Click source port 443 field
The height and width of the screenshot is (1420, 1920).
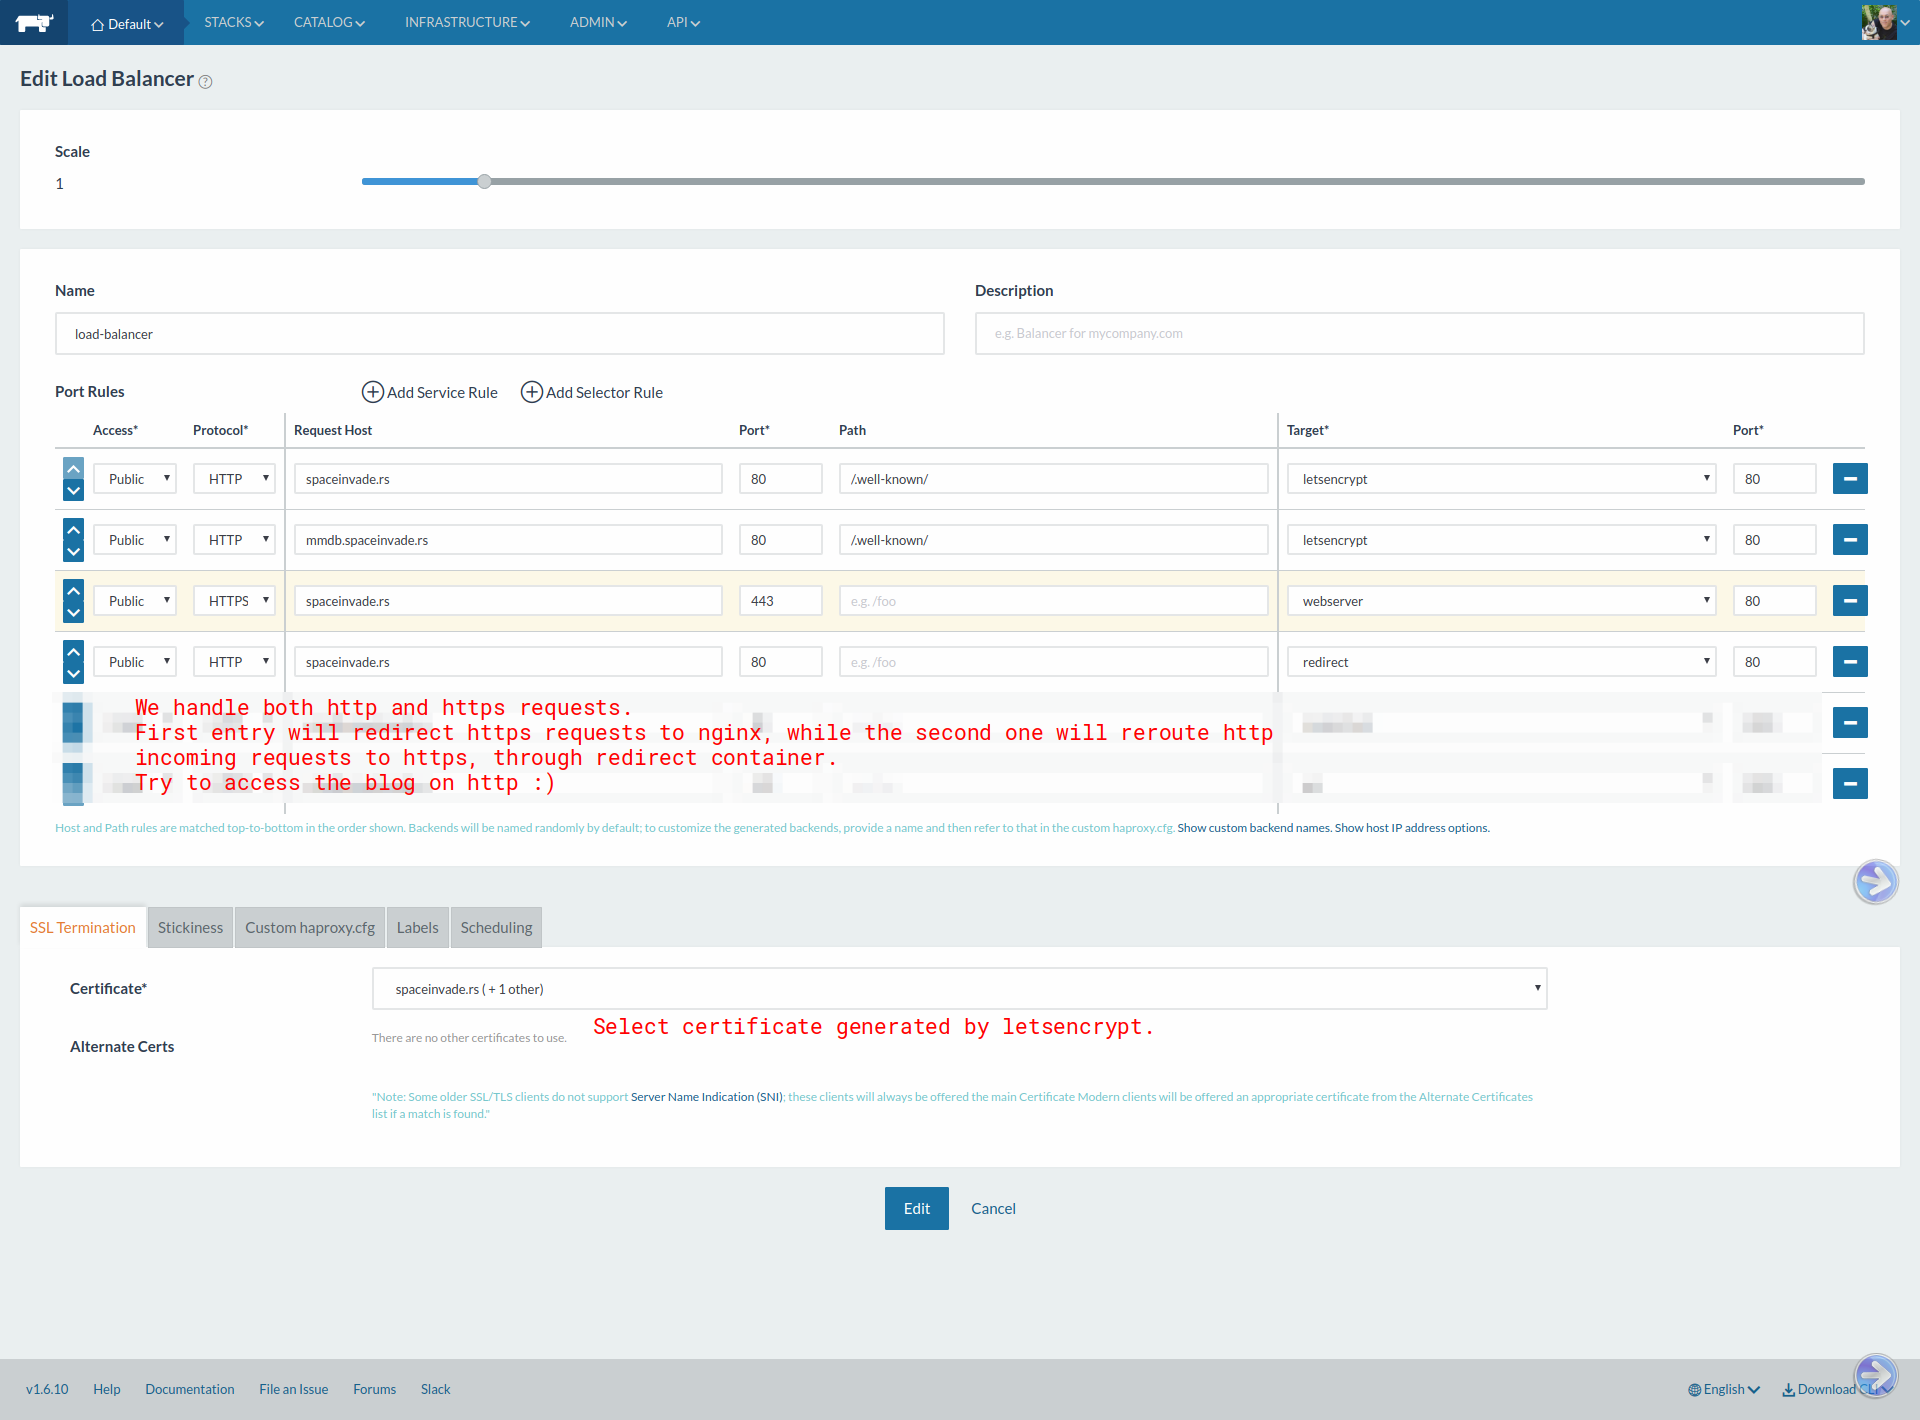(781, 601)
